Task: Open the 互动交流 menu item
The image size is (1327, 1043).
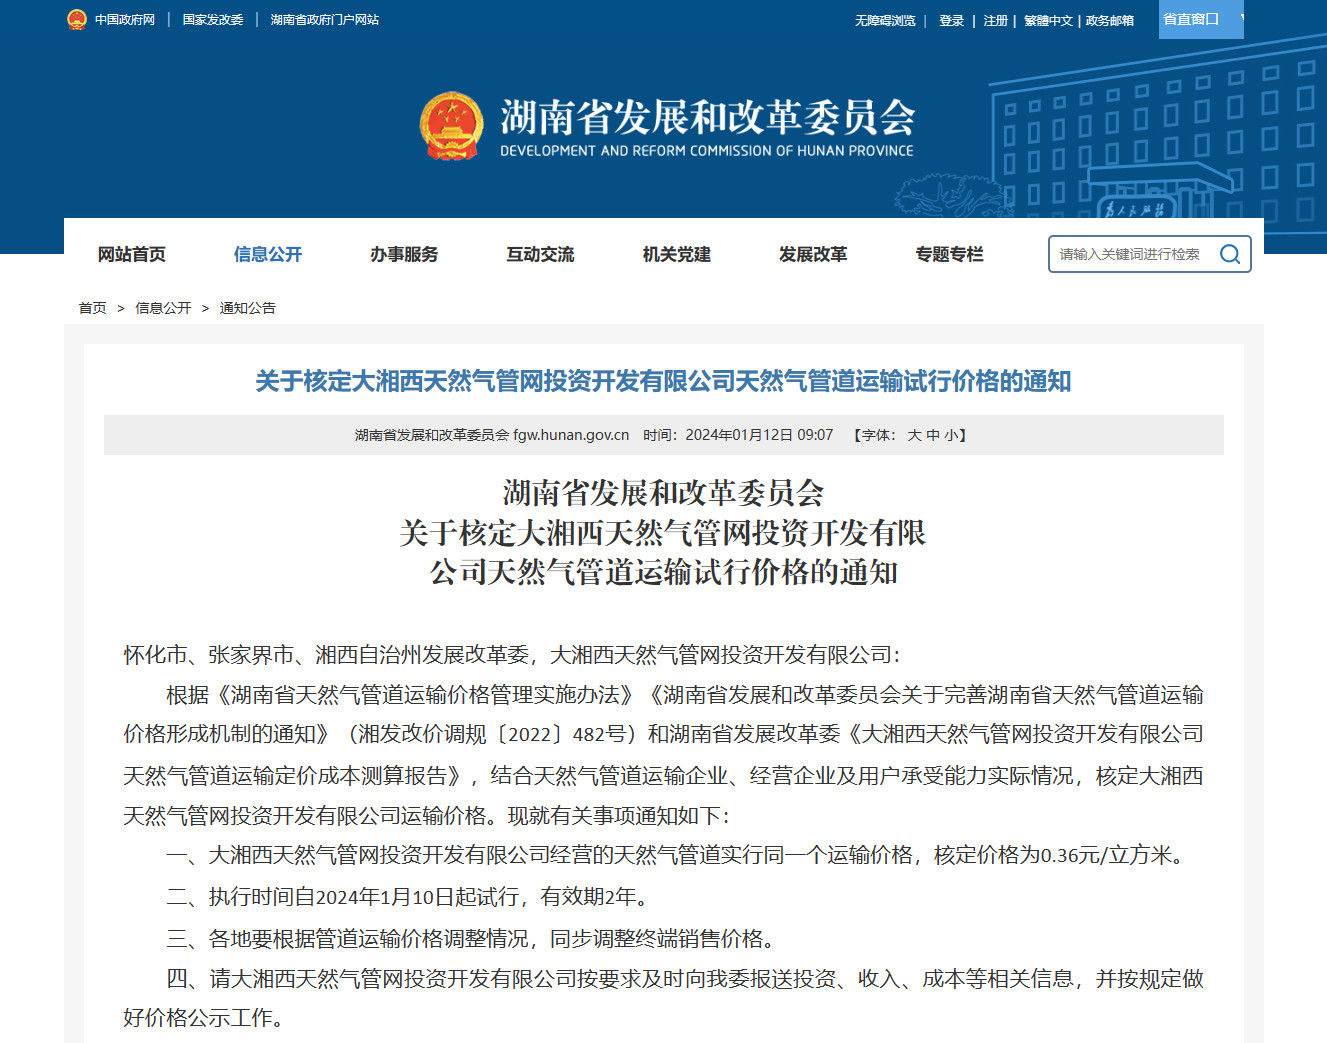Action: pos(540,254)
